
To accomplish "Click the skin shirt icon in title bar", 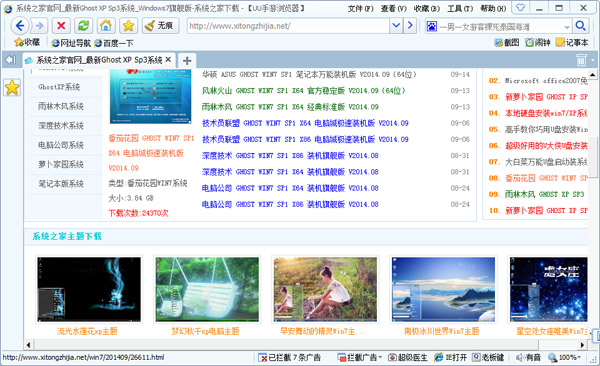I will (520, 8).
